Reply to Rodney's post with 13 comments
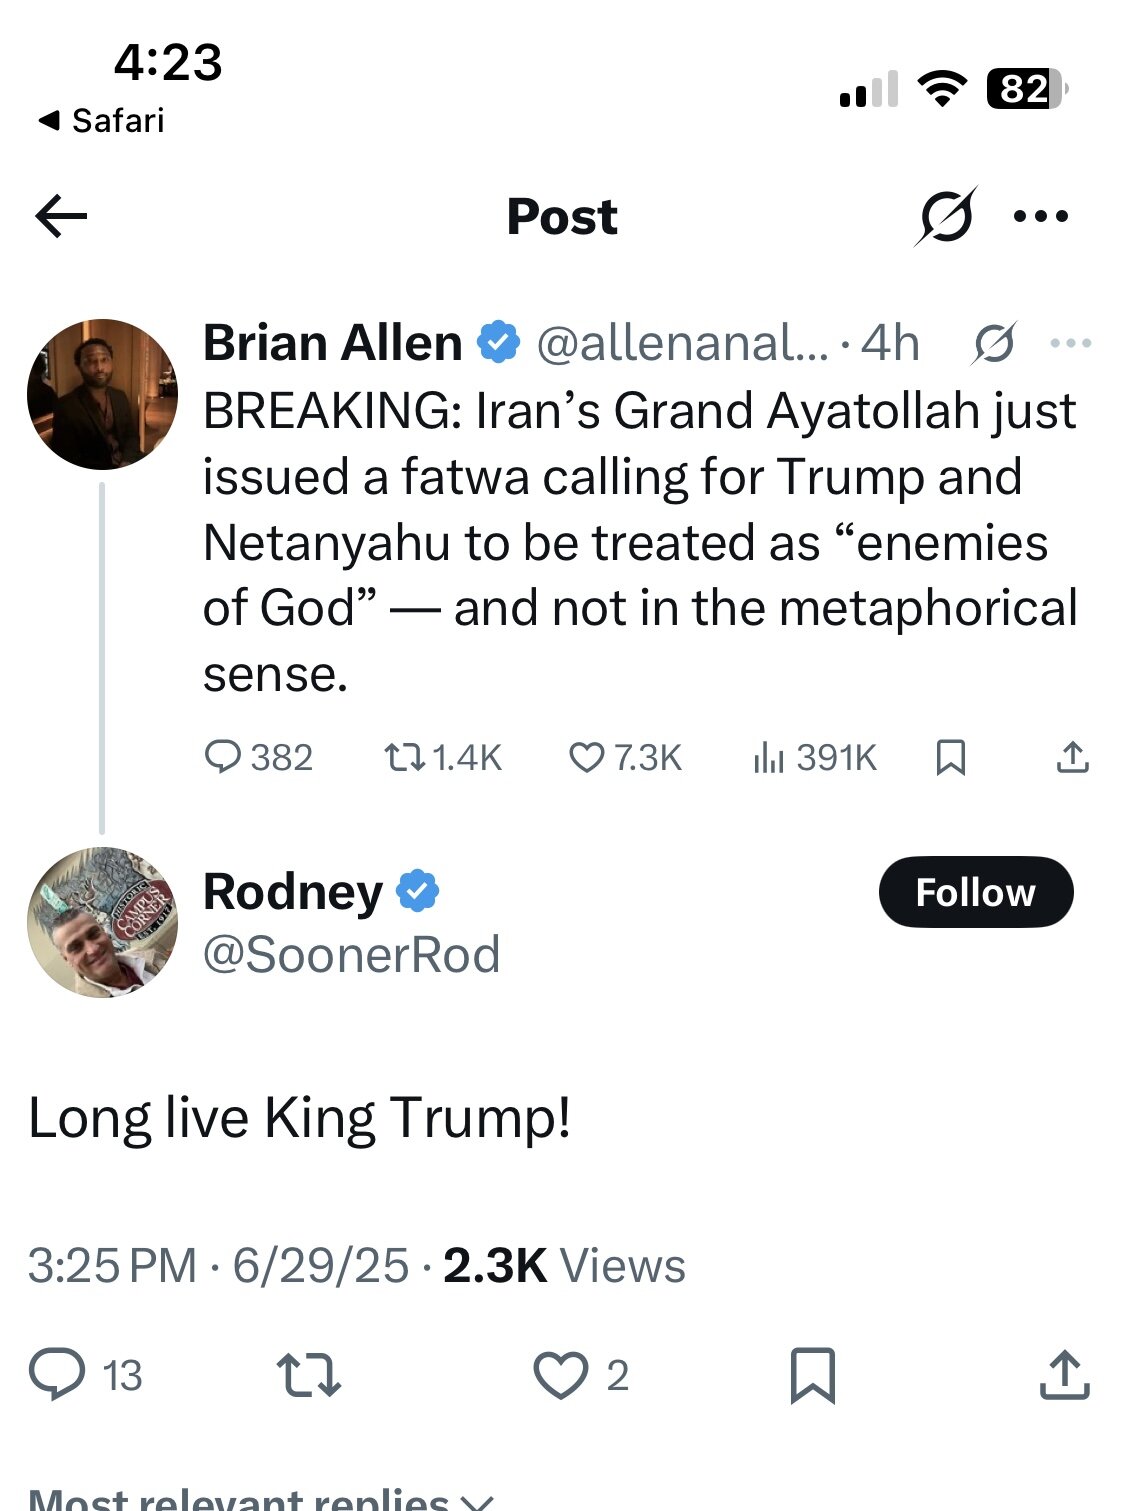Viewport: 1125px width, 1511px height. [86, 1375]
